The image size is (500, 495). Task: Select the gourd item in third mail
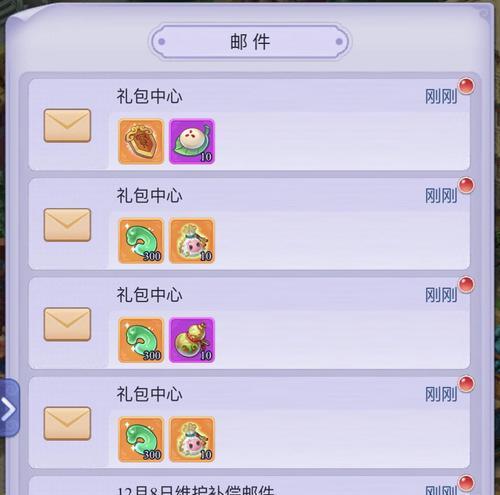(192, 340)
